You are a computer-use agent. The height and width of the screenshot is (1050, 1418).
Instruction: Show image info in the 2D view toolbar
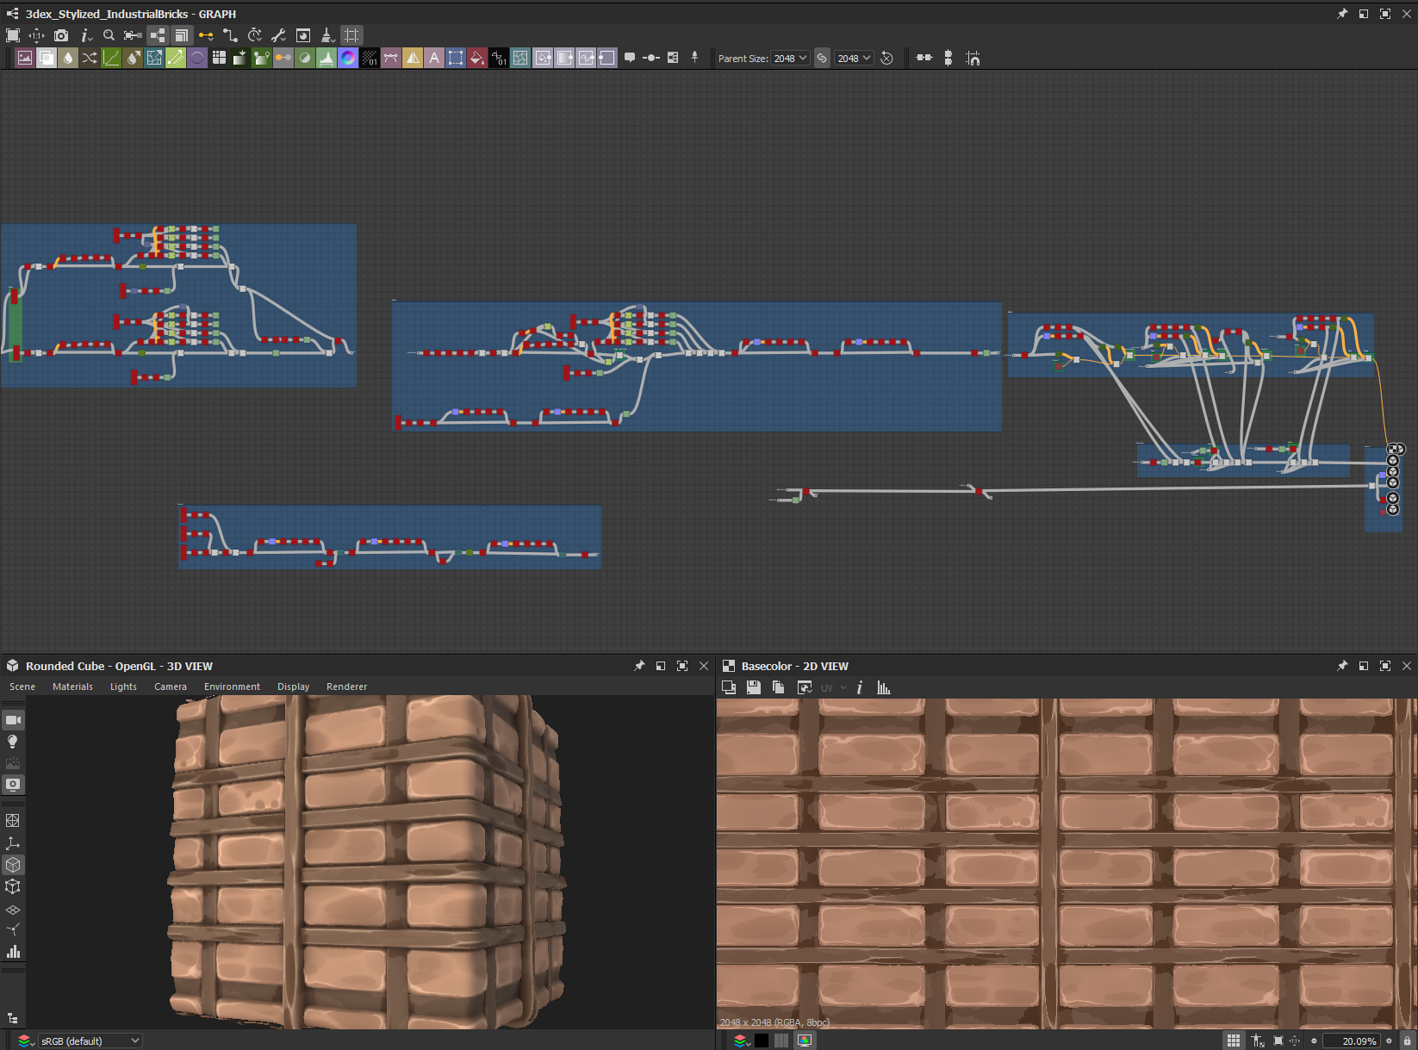(x=860, y=687)
